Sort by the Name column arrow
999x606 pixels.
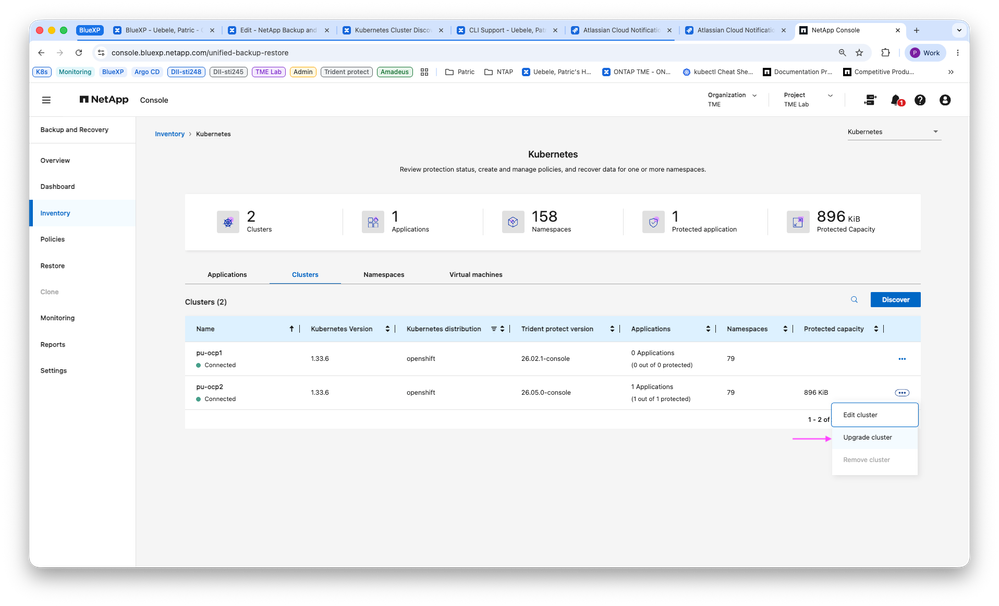click(292, 329)
